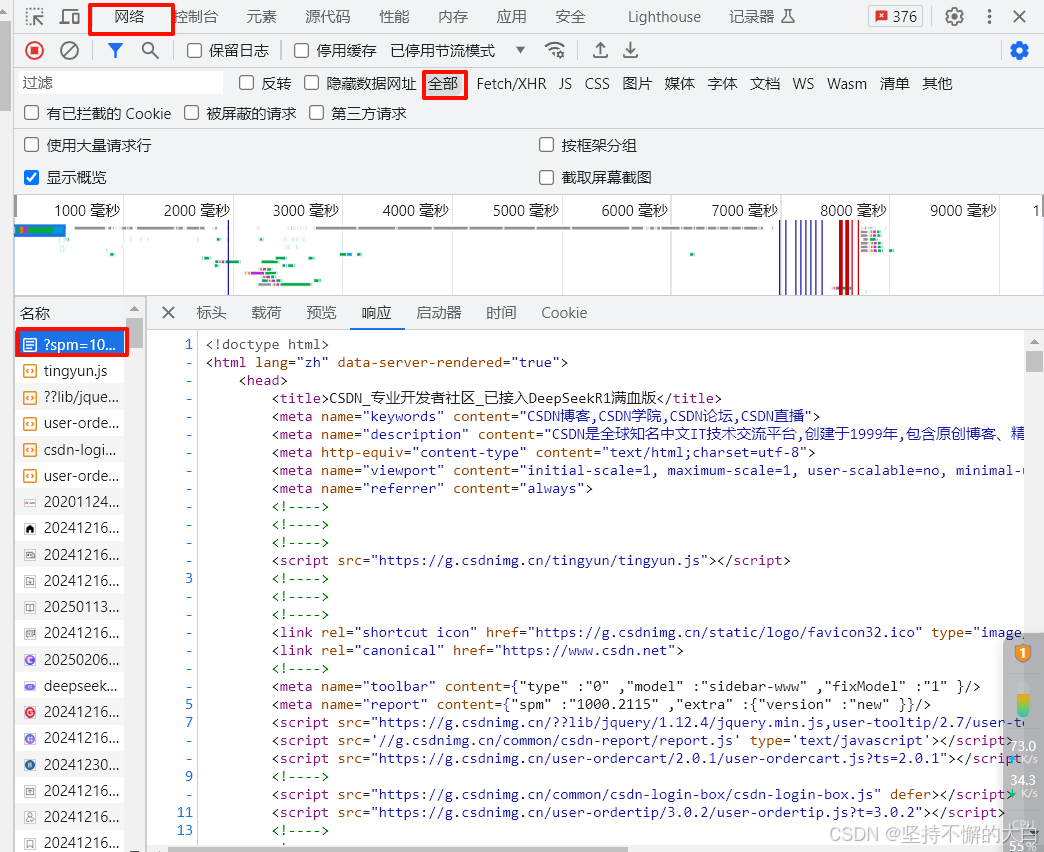Open the Lighthouse panel tab
Viewport: 1044px width, 852px height.
coord(664,17)
